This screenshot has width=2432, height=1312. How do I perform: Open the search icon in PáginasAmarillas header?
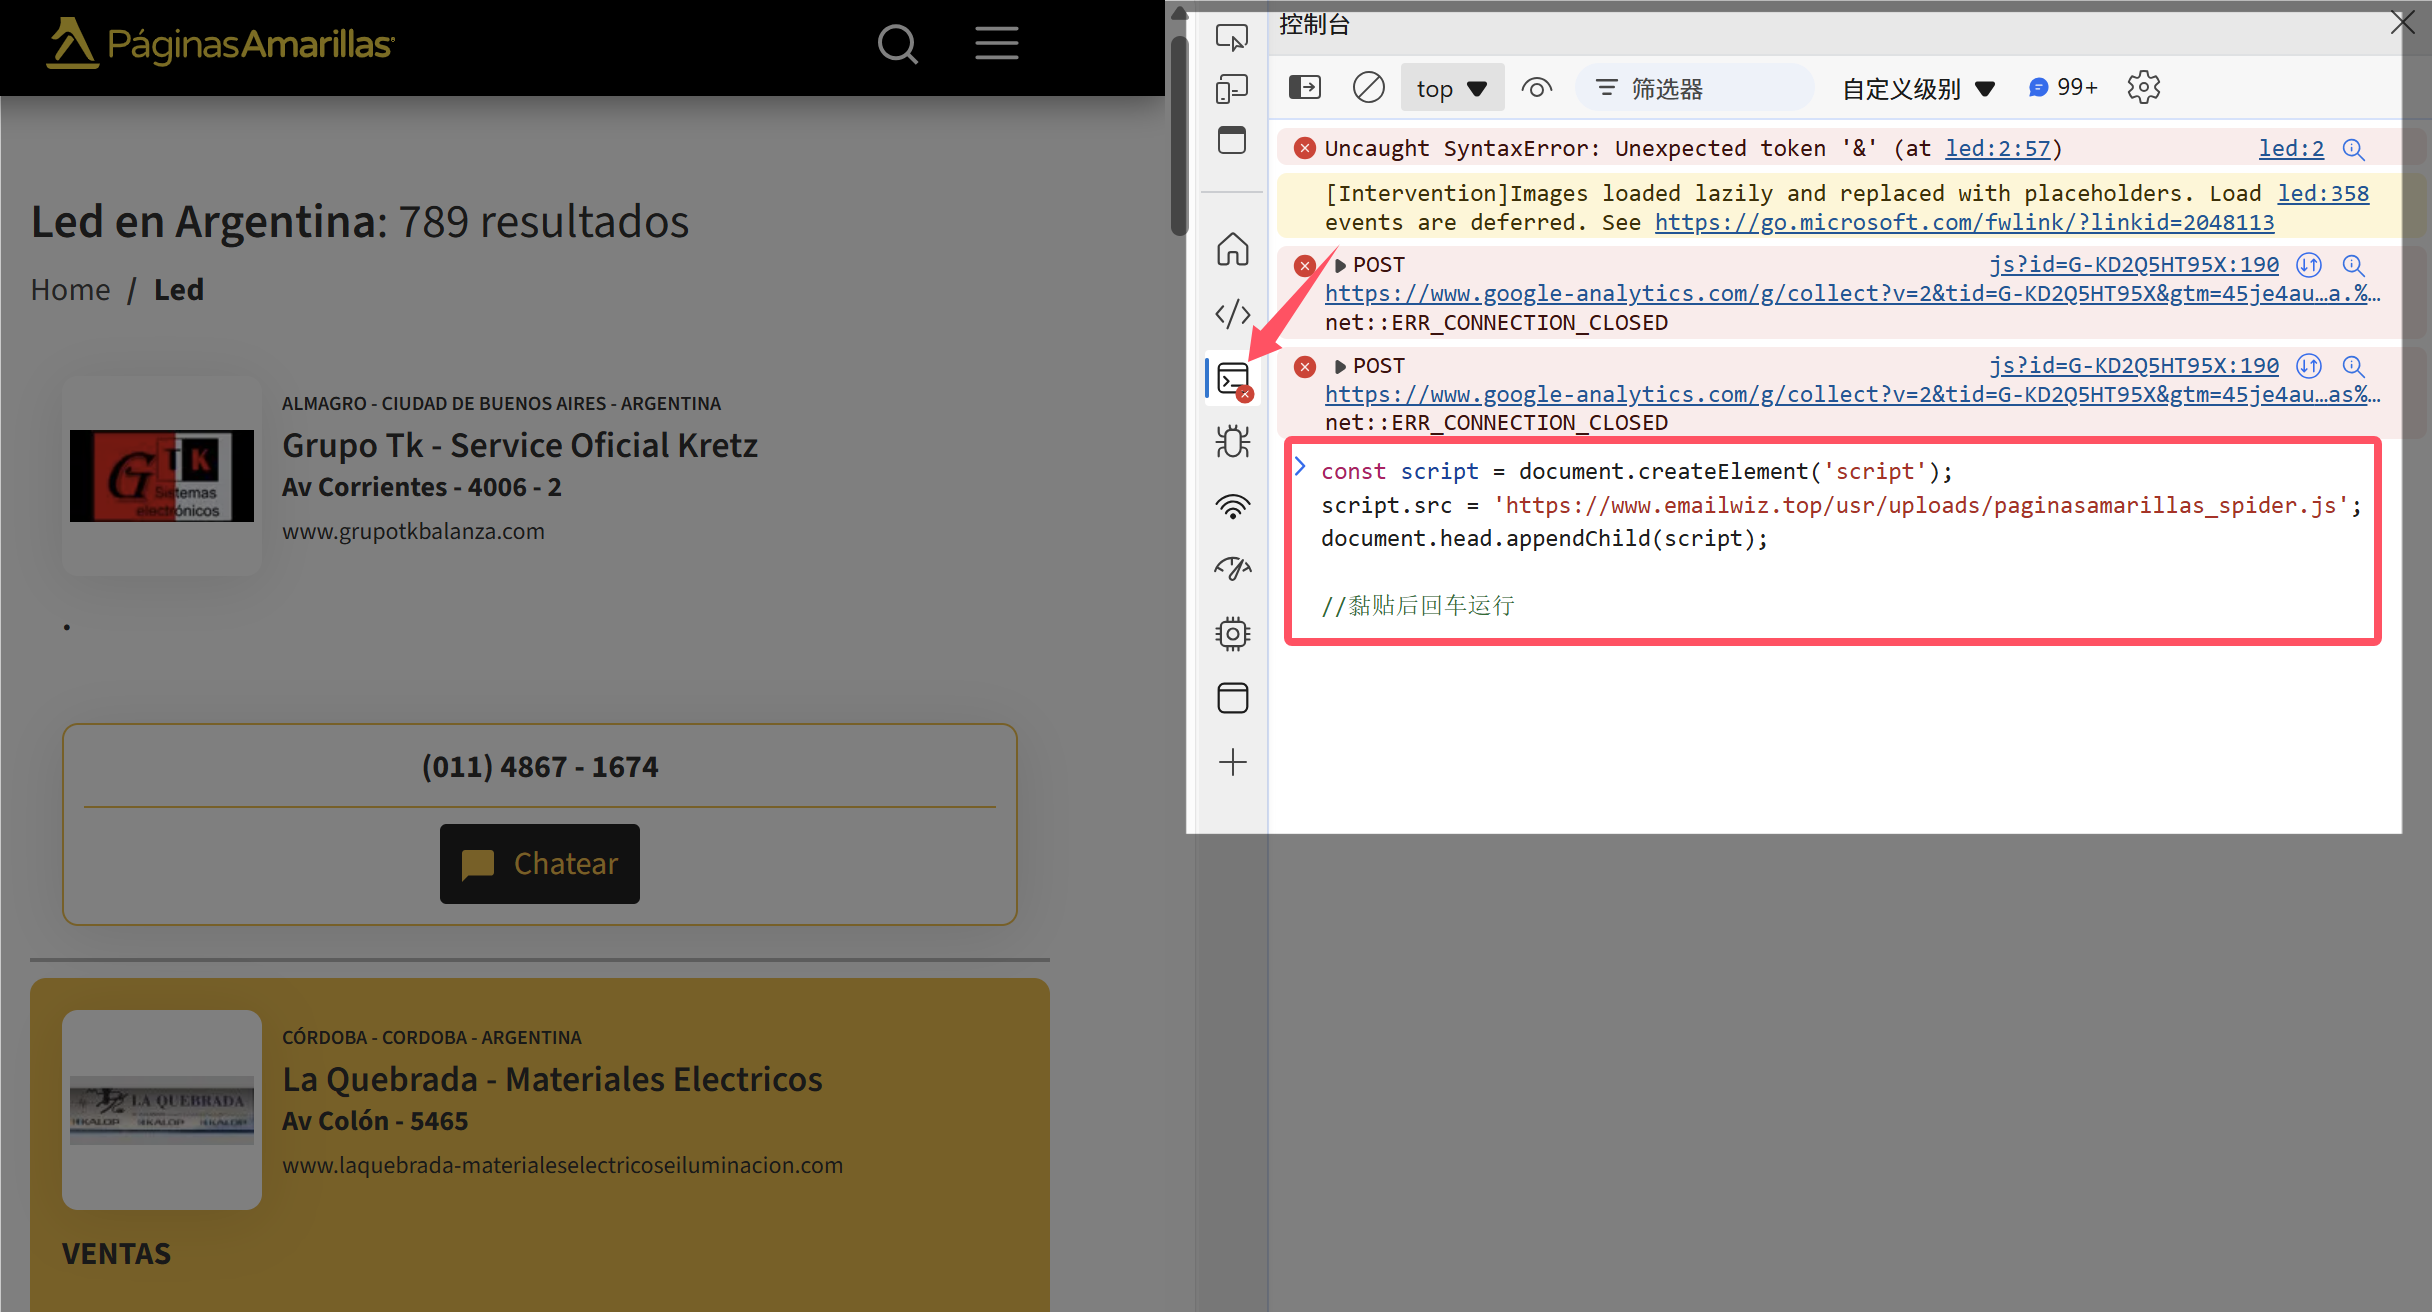[897, 44]
